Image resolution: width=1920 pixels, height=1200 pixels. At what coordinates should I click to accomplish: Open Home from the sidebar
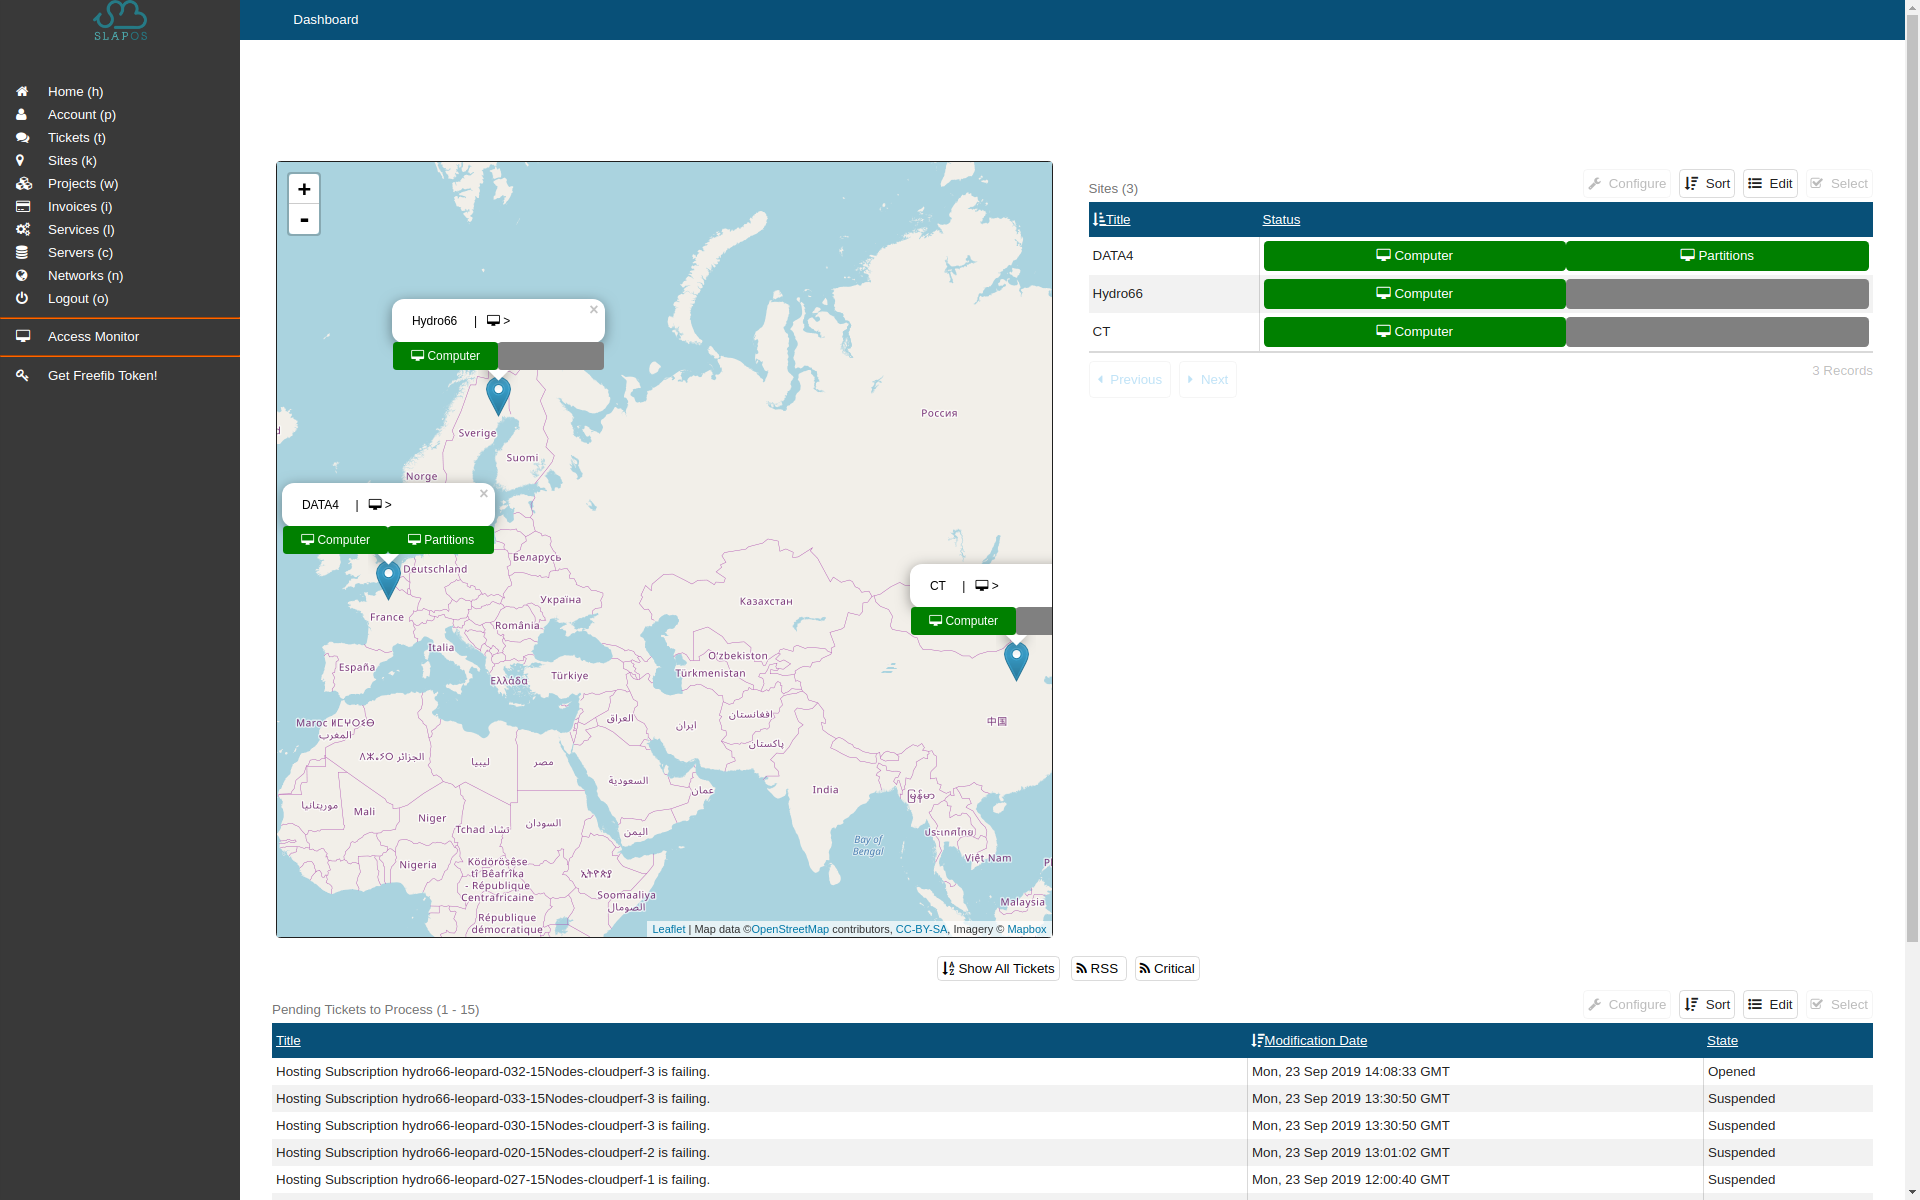coord(75,91)
